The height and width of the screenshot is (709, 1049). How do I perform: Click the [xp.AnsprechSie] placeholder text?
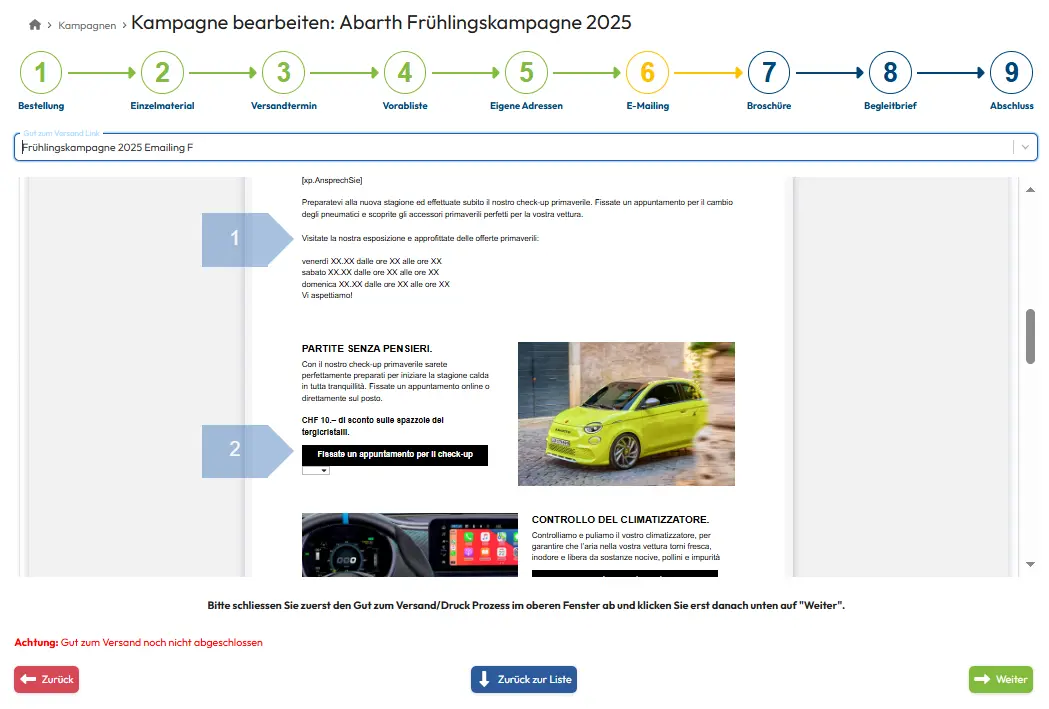click(332, 181)
